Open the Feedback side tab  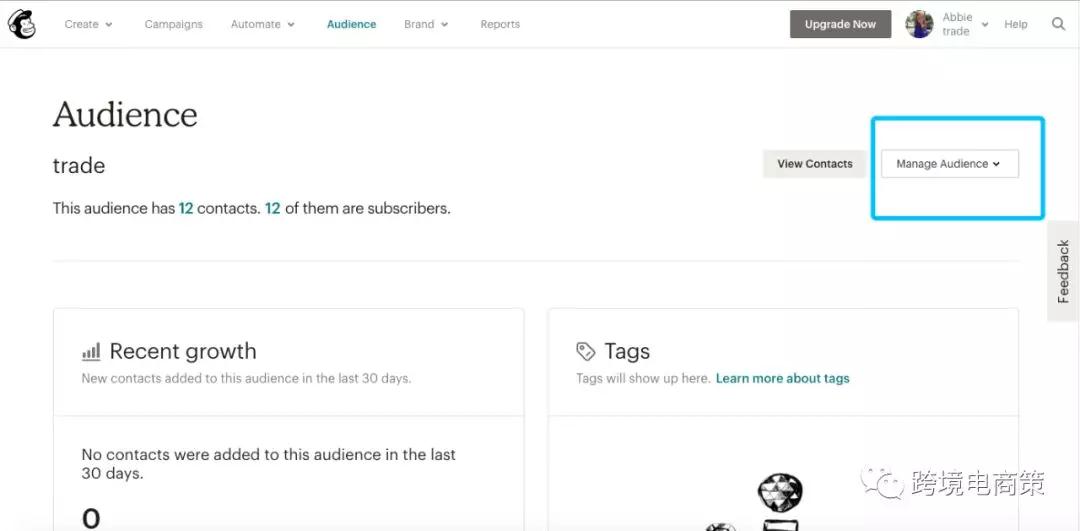point(1063,271)
